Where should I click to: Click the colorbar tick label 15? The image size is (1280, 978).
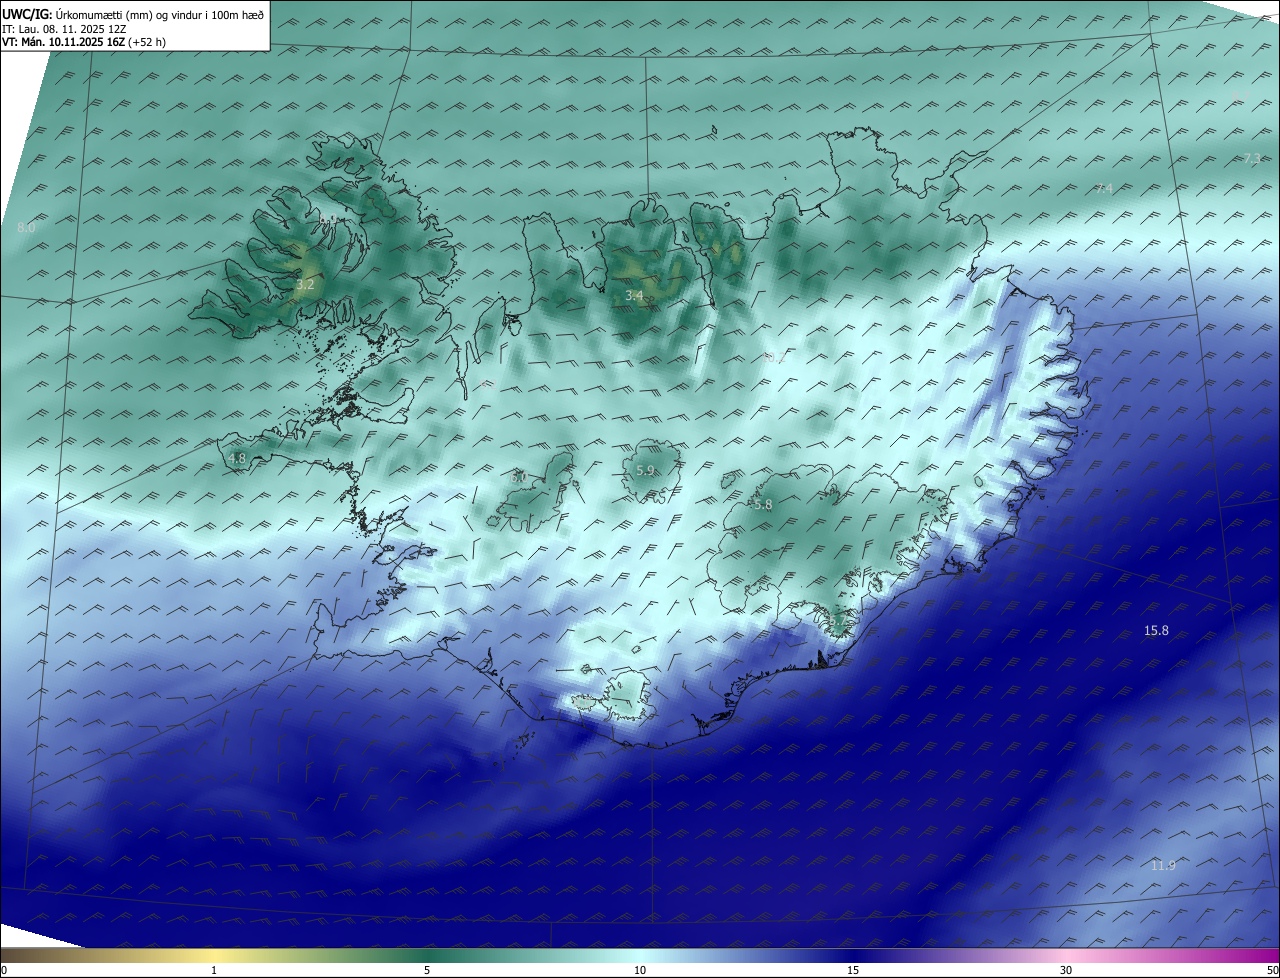[x=853, y=970]
